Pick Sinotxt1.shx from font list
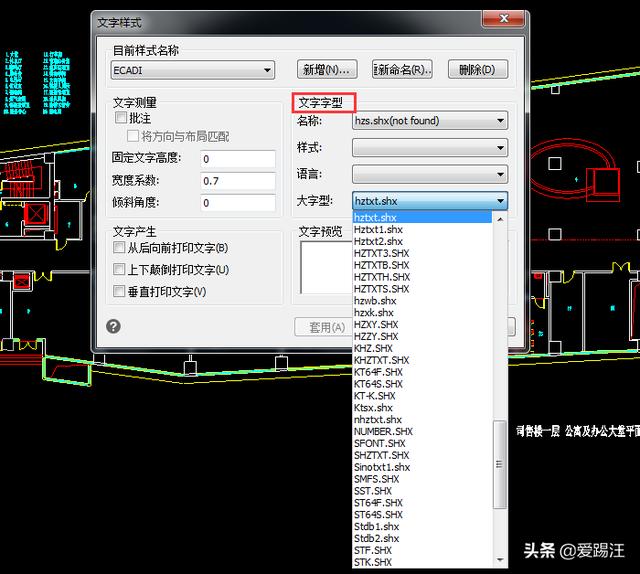The height and width of the screenshot is (574, 640). [x=422, y=467]
